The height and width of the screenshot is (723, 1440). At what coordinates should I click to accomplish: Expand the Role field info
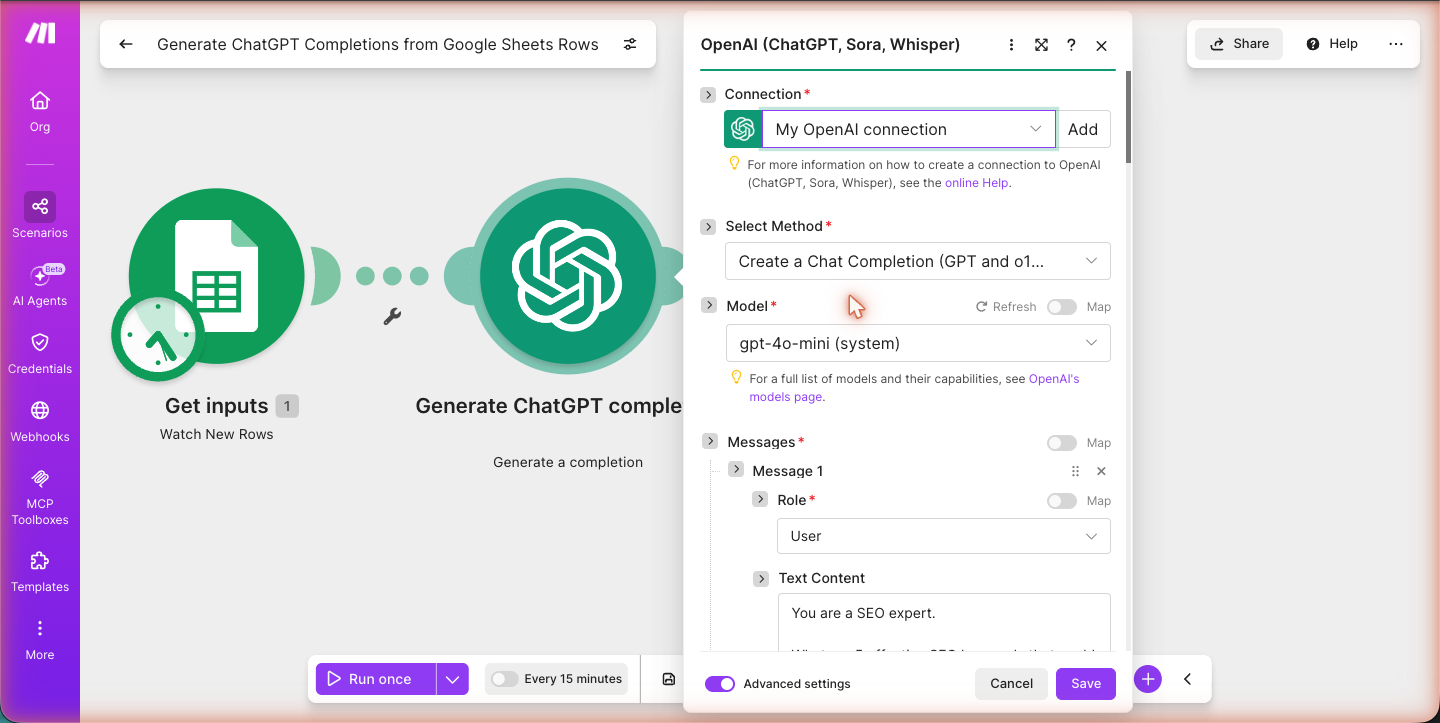tap(760, 498)
